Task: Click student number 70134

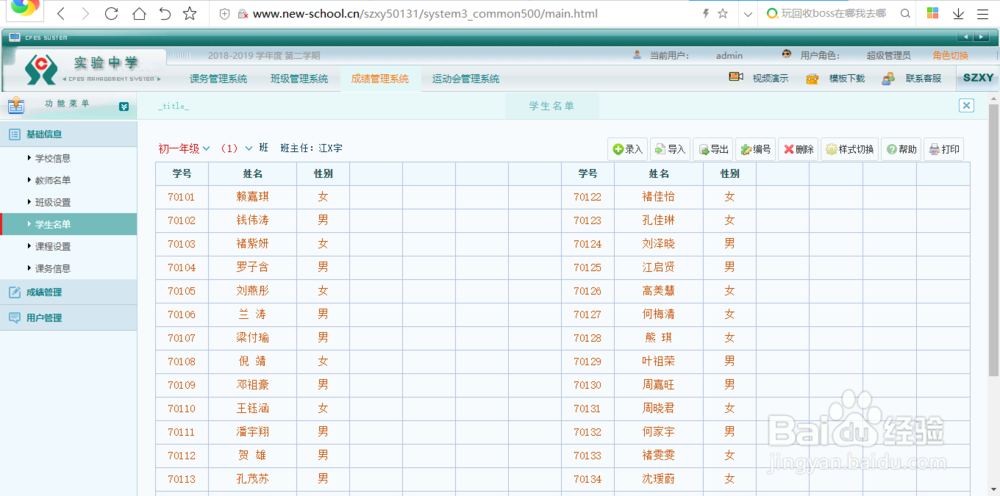Action: click(587, 479)
